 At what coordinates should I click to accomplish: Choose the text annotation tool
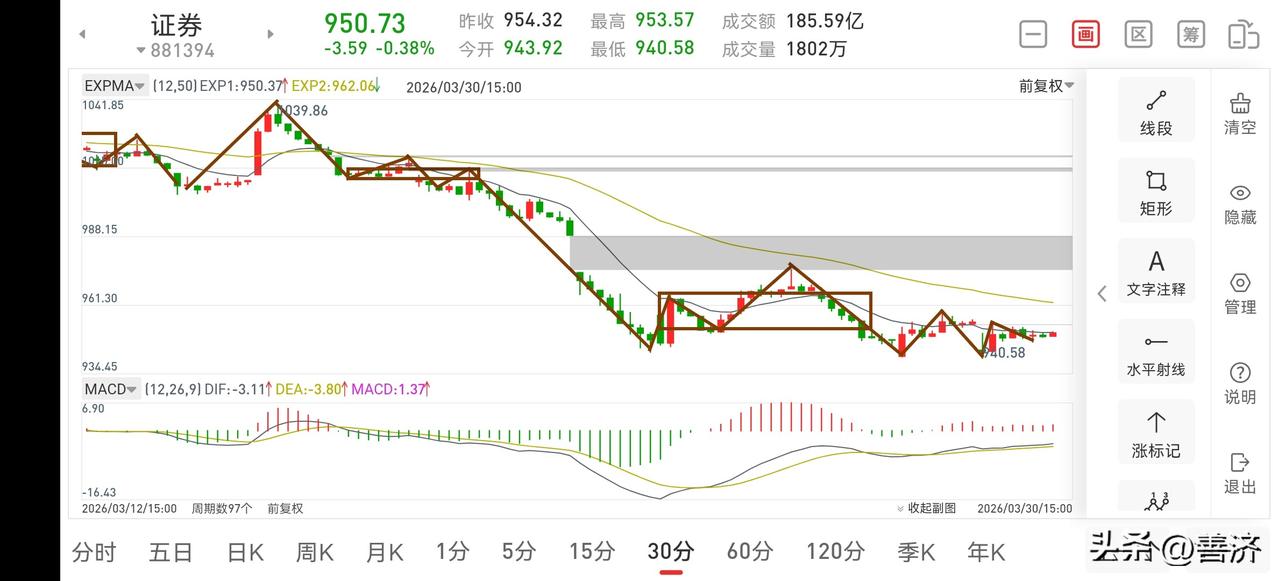coord(1156,271)
